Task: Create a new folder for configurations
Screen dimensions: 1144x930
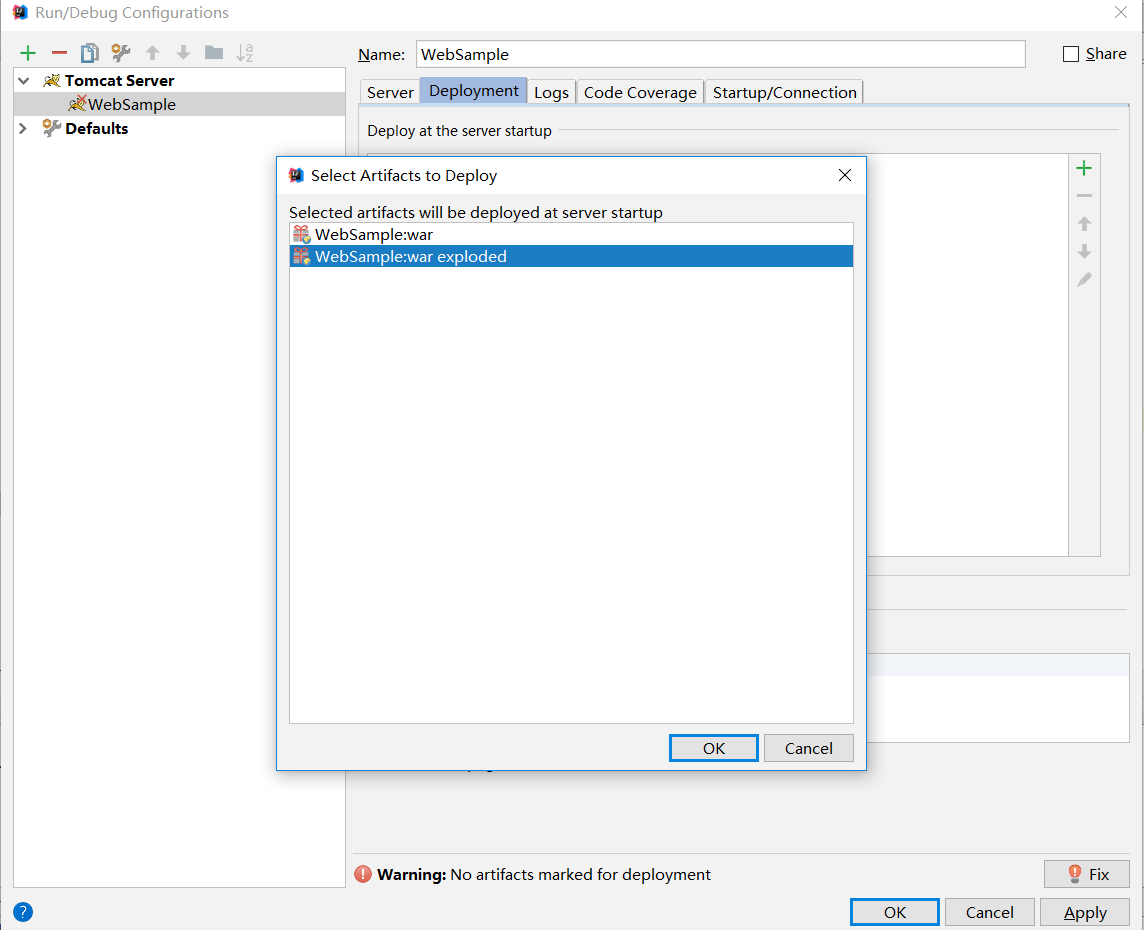Action: tap(214, 53)
